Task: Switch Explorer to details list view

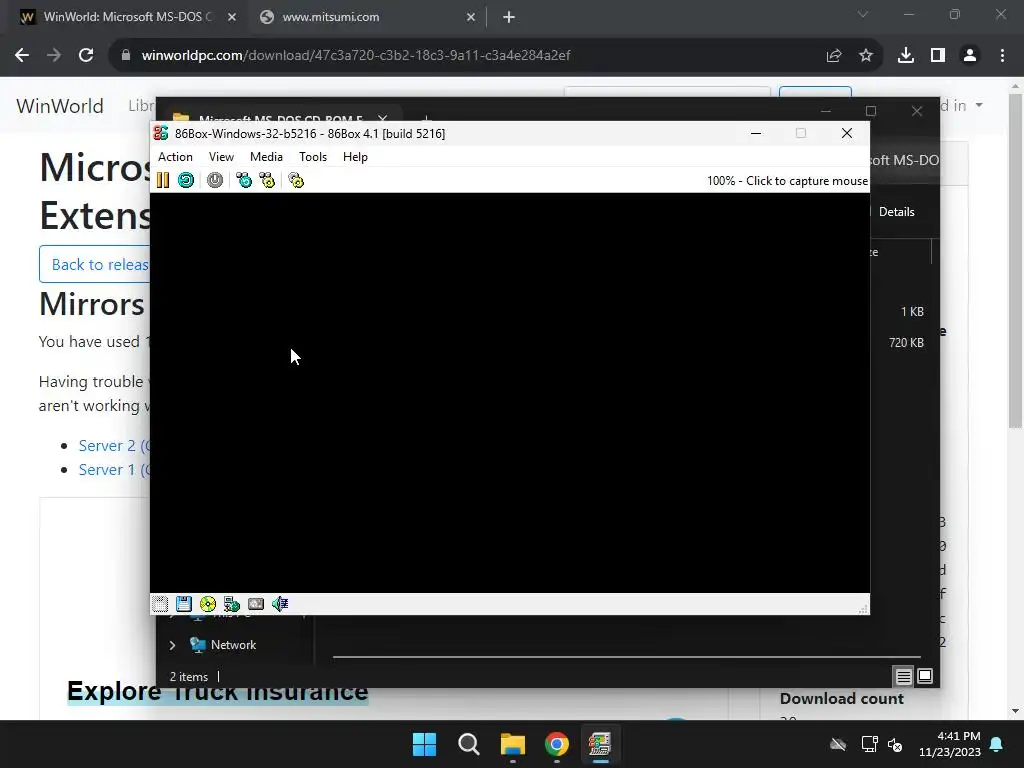Action: [903, 676]
